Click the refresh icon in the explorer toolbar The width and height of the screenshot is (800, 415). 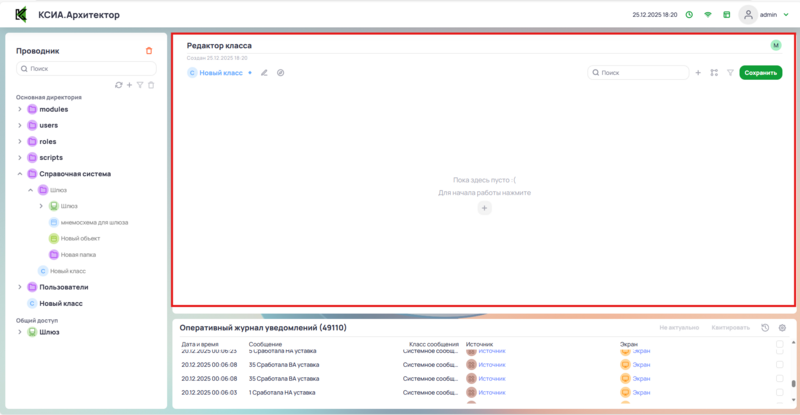(119, 85)
